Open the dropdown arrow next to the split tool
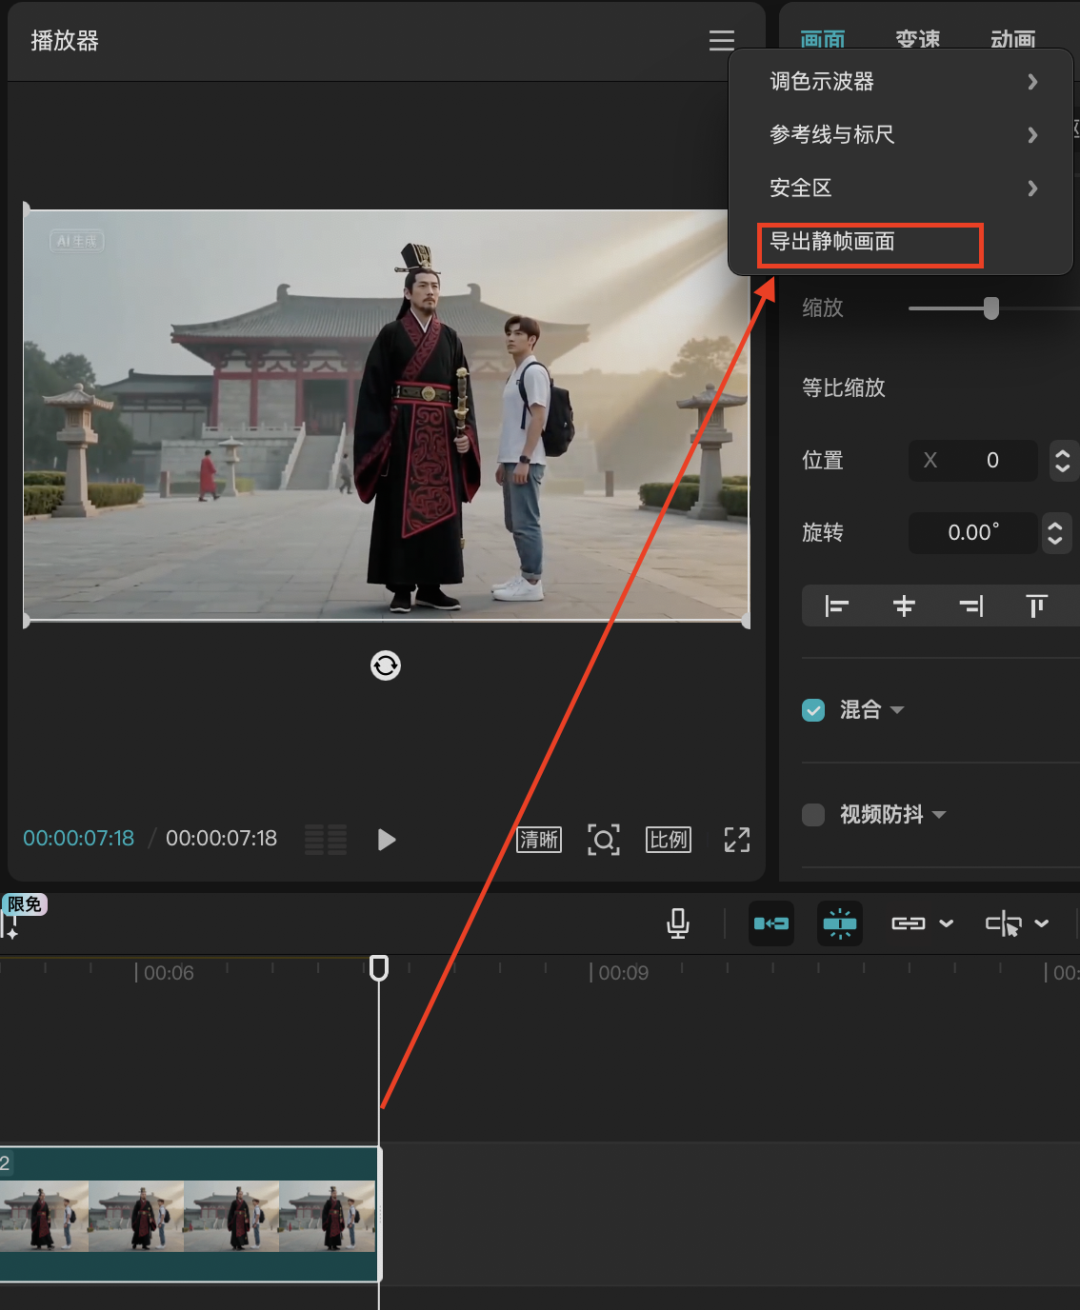 point(1041,923)
